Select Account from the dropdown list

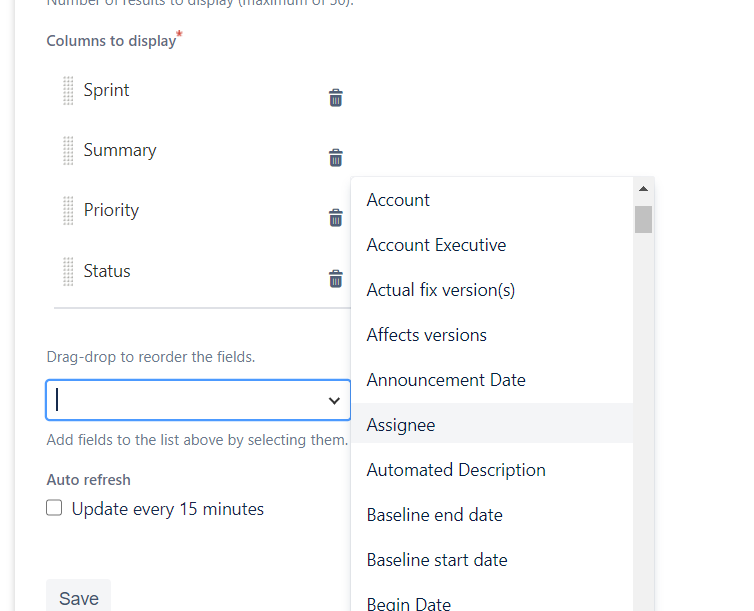tap(398, 200)
